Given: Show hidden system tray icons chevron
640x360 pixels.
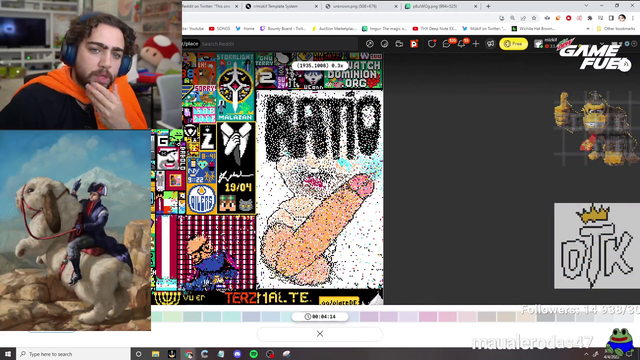Looking at the screenshot, I should tap(586, 354).
